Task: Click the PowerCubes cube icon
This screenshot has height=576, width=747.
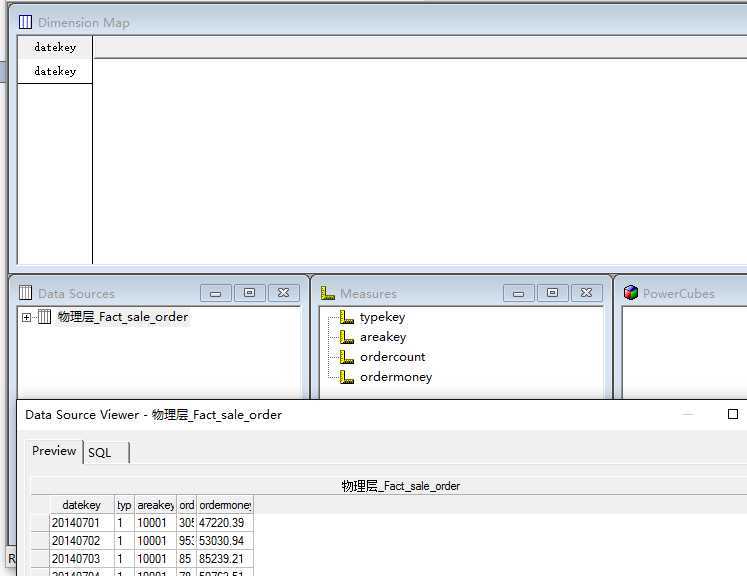Action: [631, 293]
